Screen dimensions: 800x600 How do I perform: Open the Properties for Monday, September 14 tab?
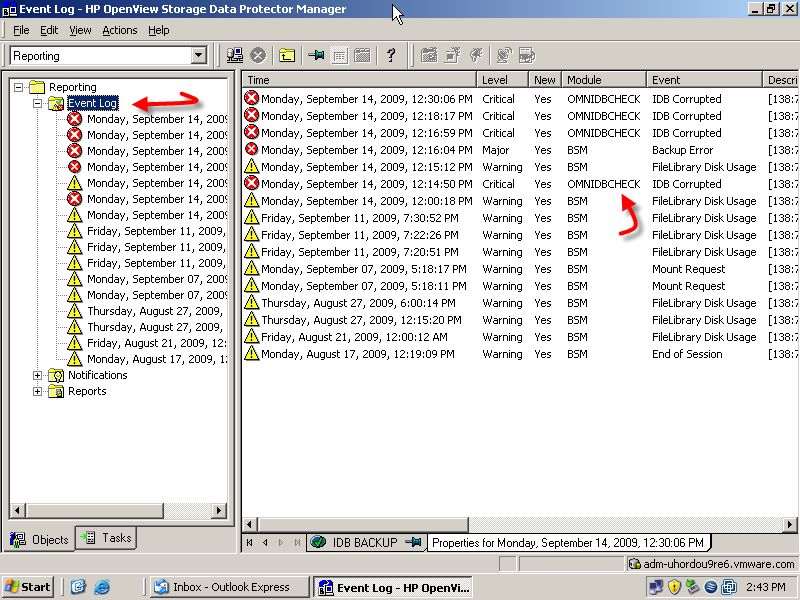tap(568, 542)
